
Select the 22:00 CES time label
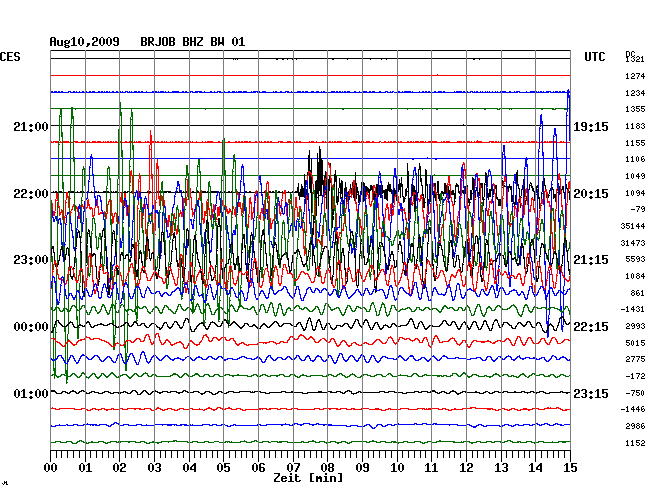pyautogui.click(x=31, y=194)
